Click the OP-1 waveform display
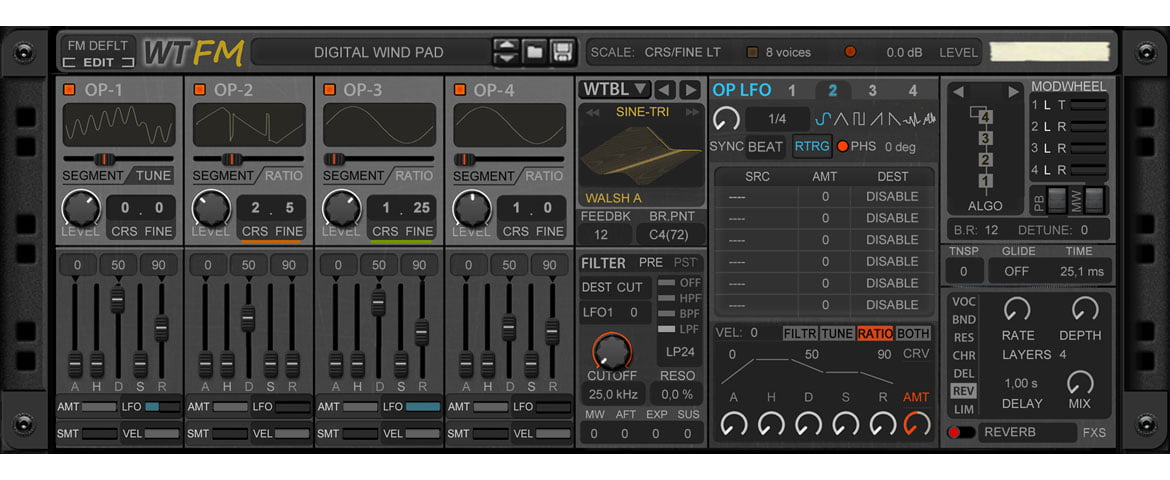The image size is (1170, 480). click(x=119, y=125)
